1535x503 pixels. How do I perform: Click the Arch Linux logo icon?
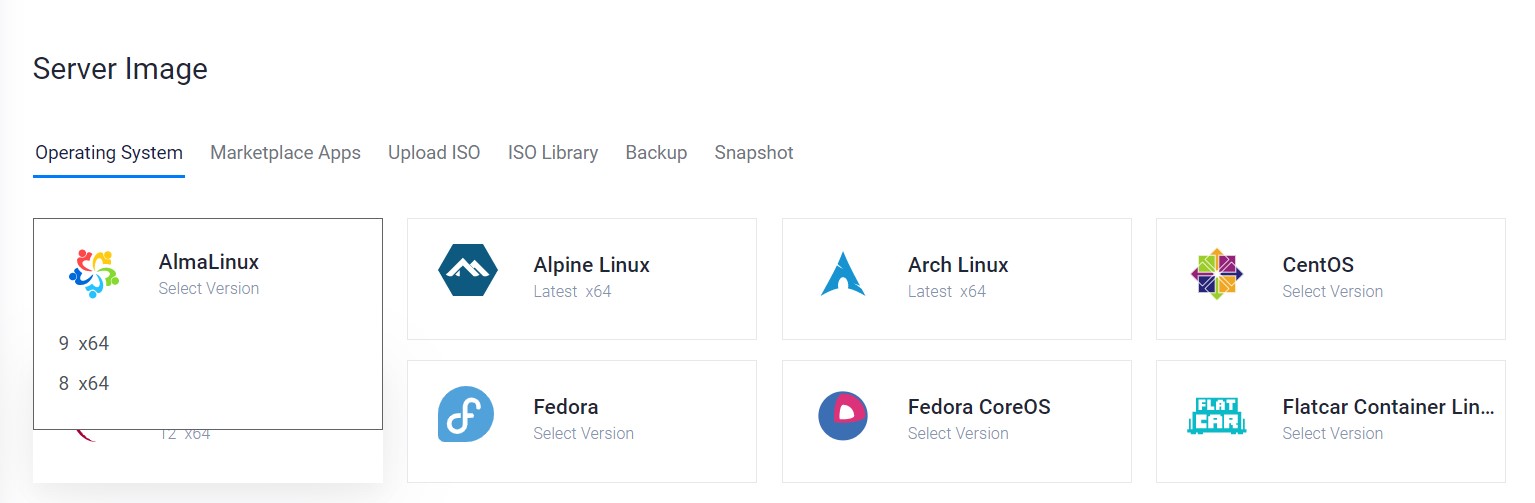(842, 274)
